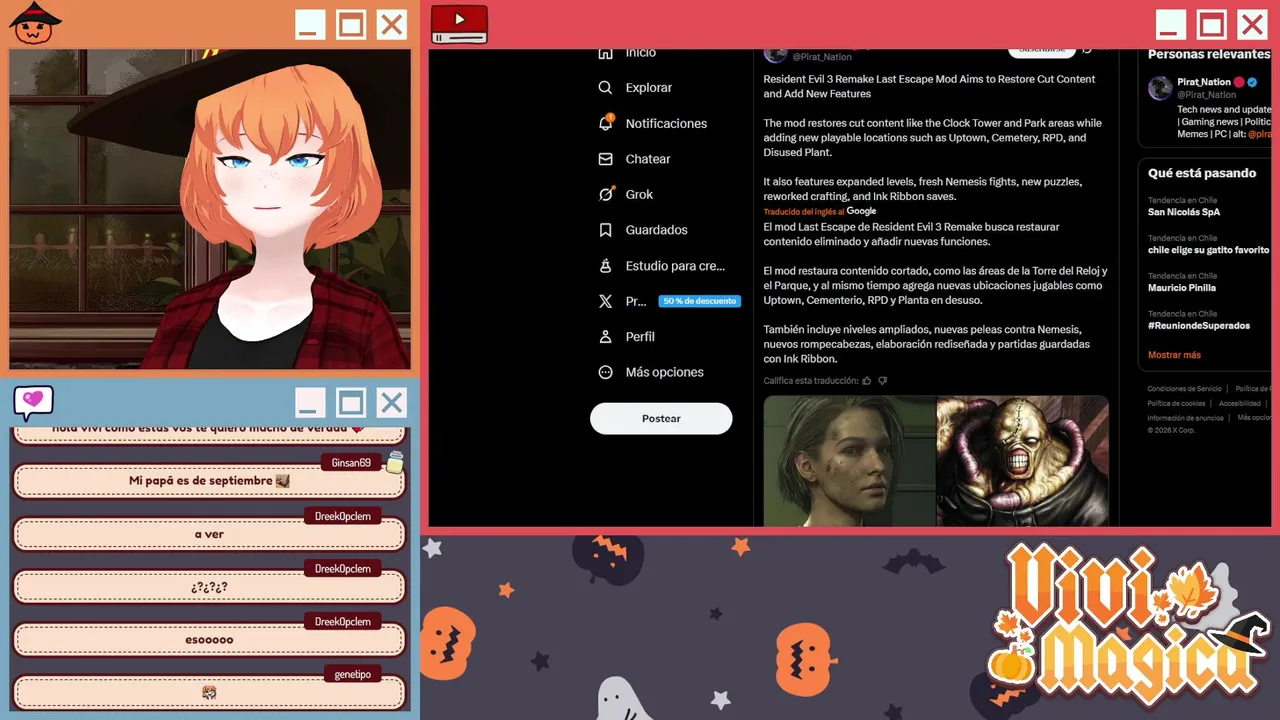Click the Postear button

[x=661, y=419]
